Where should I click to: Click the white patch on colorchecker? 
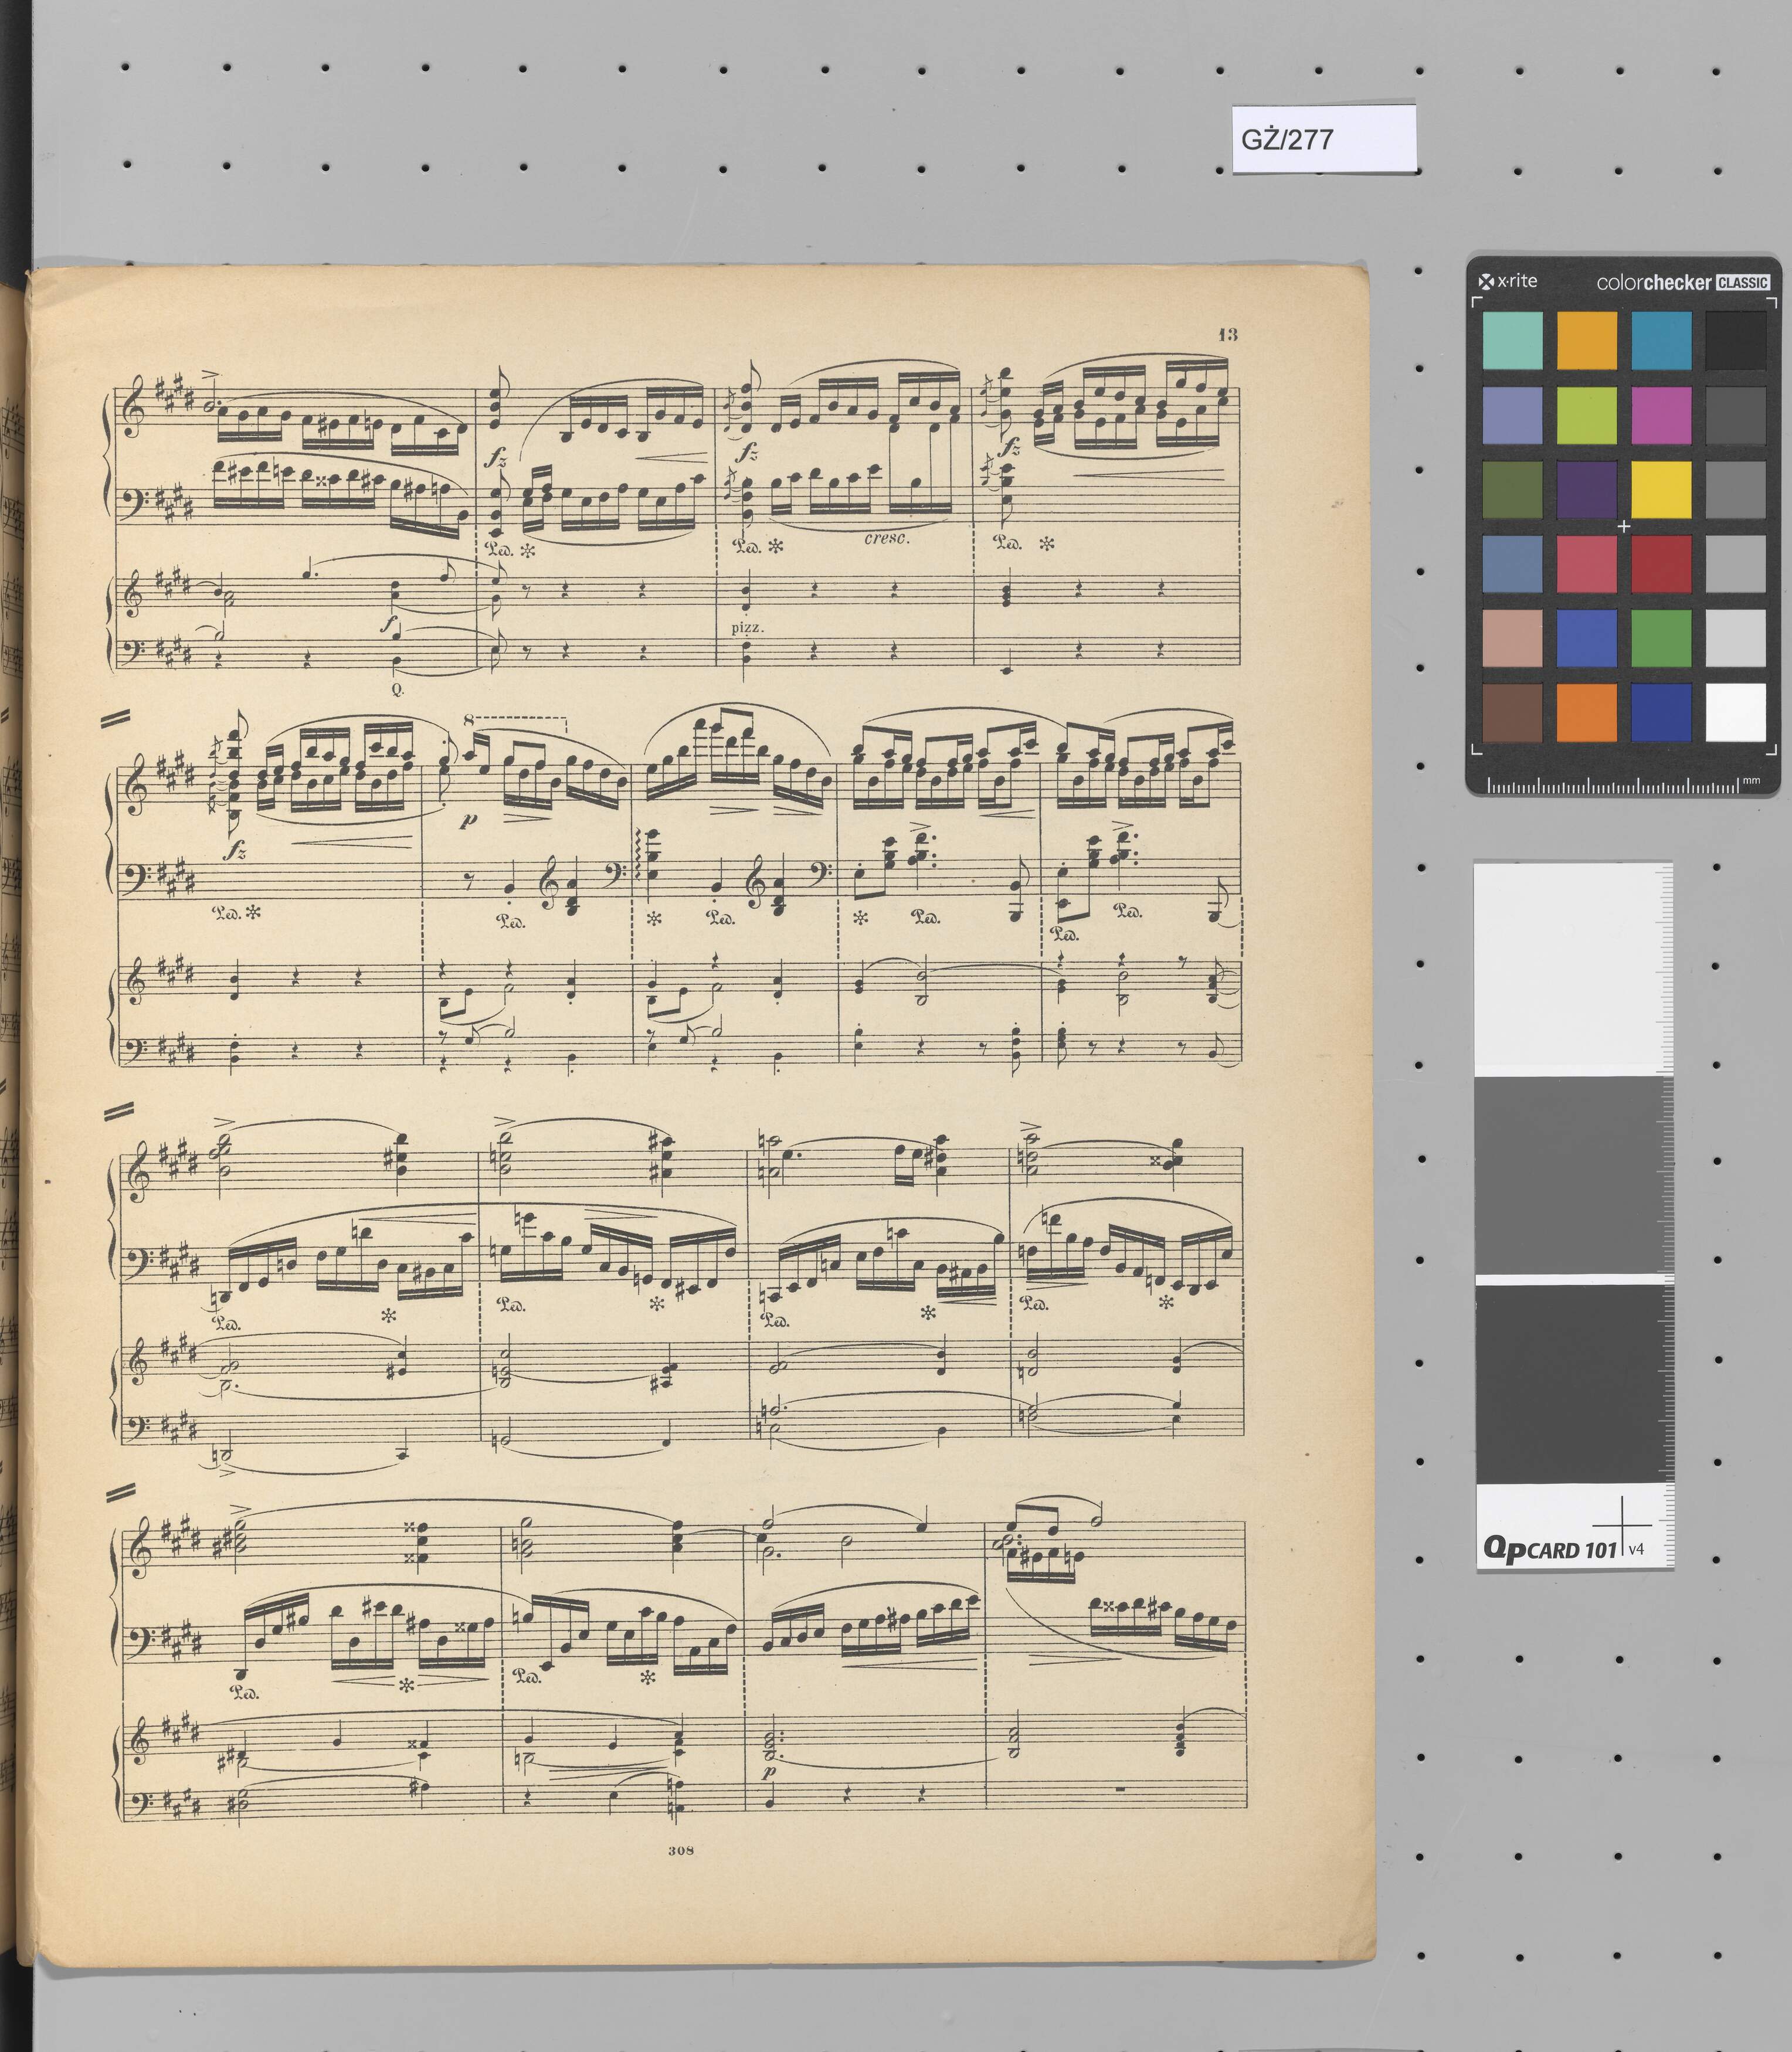(1735, 712)
